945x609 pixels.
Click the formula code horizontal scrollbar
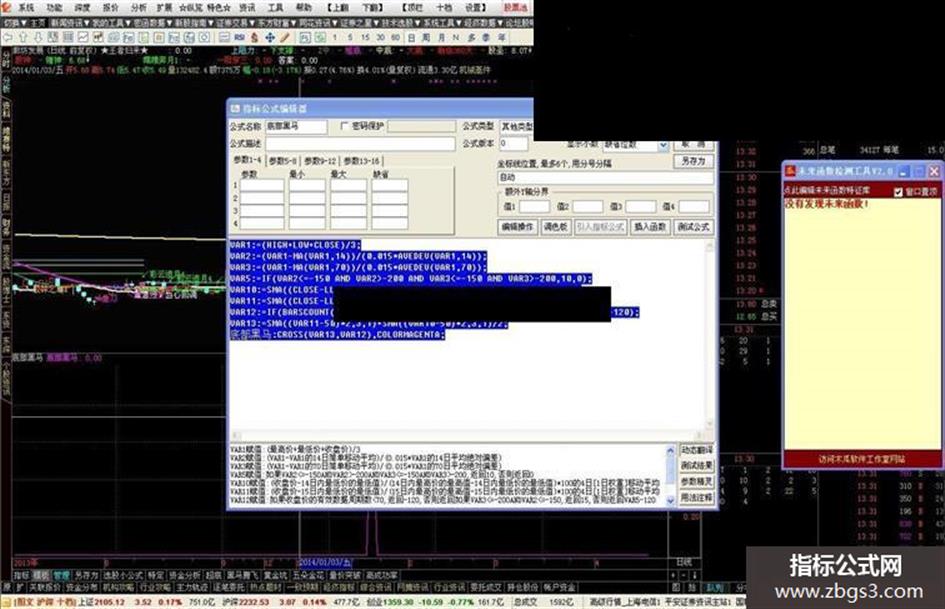click(x=467, y=435)
